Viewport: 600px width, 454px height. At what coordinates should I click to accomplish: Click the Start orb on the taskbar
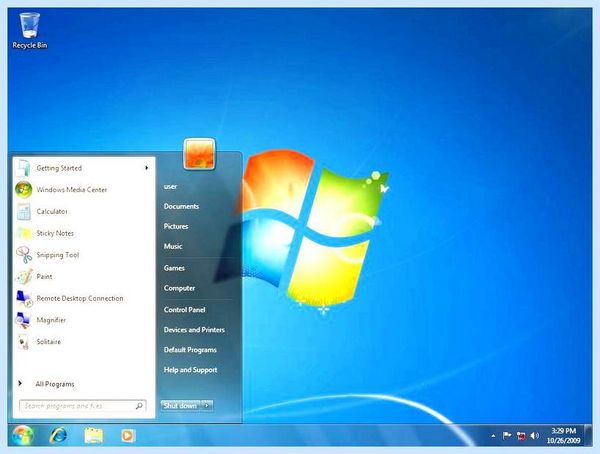tap(23, 435)
